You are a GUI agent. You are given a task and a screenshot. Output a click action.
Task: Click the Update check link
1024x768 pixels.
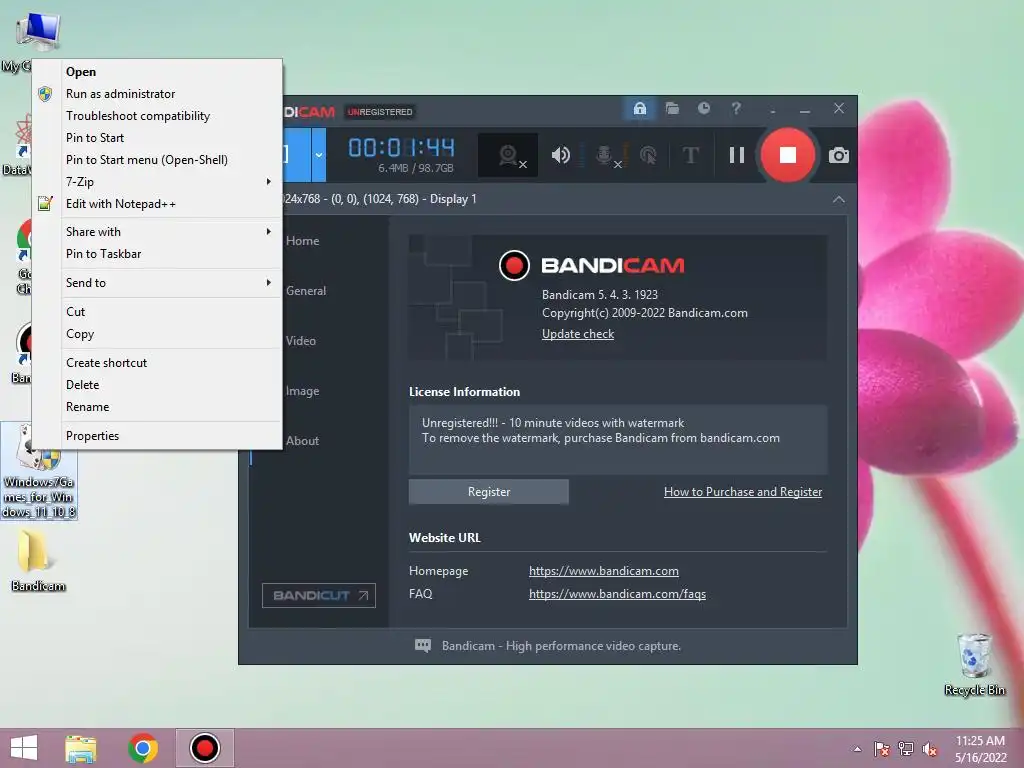pos(578,334)
